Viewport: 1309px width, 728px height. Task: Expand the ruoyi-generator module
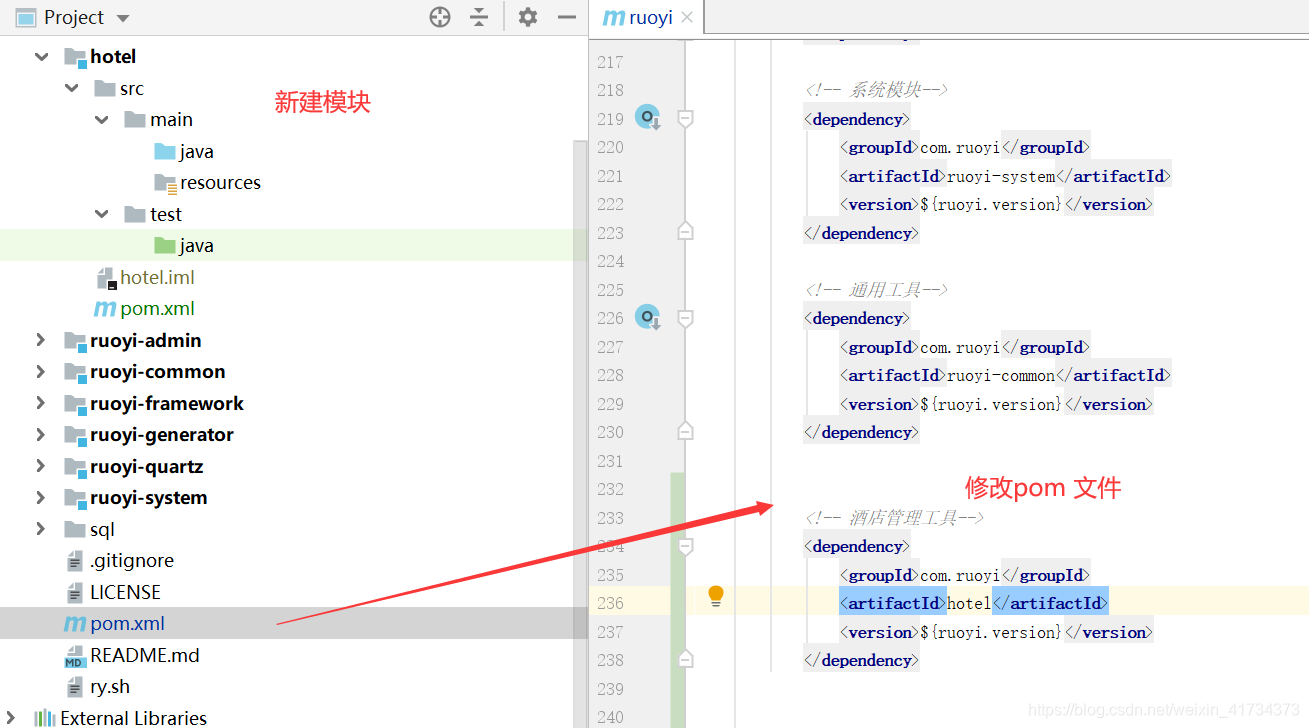click(x=41, y=435)
